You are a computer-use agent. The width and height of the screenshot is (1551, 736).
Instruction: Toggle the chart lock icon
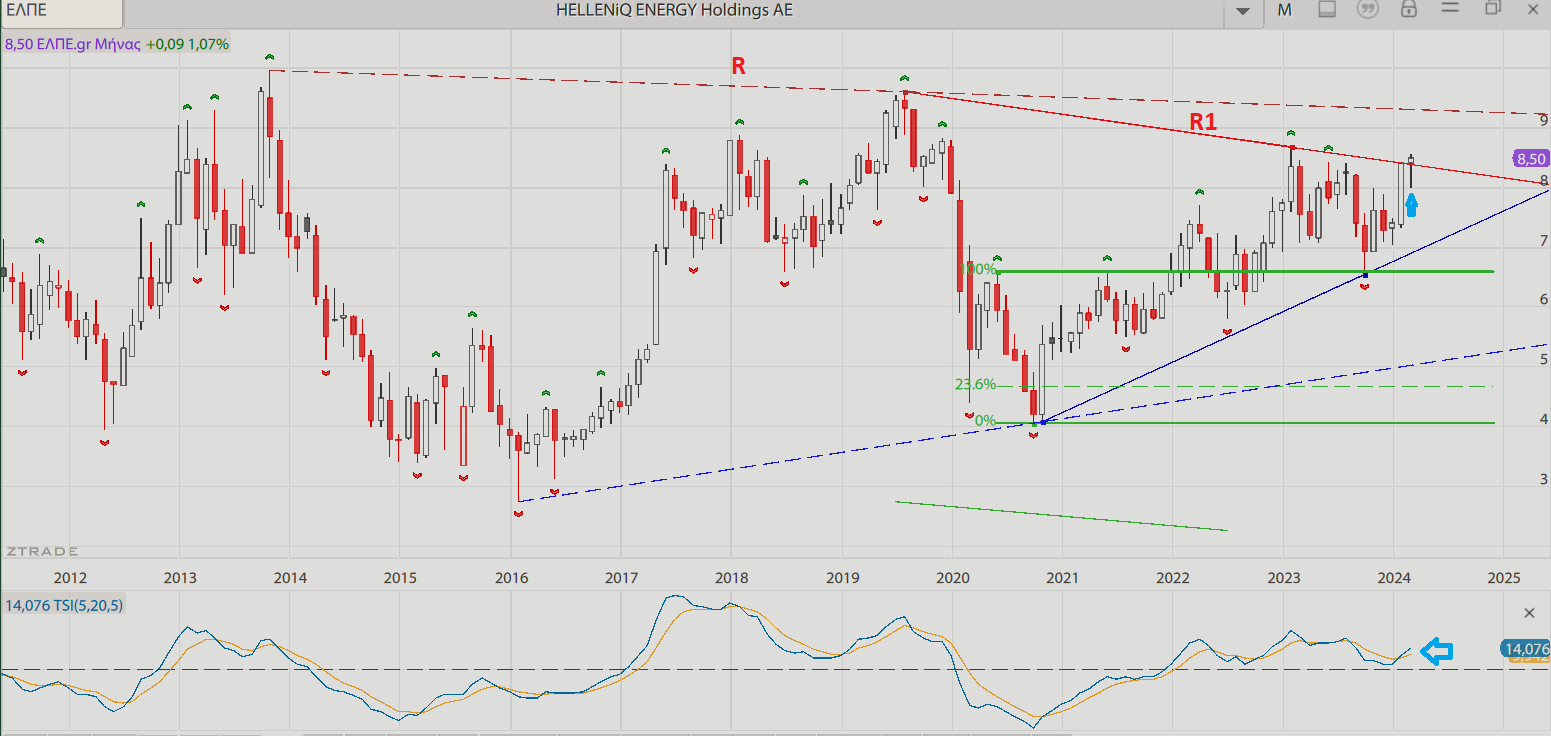[x=1408, y=9]
